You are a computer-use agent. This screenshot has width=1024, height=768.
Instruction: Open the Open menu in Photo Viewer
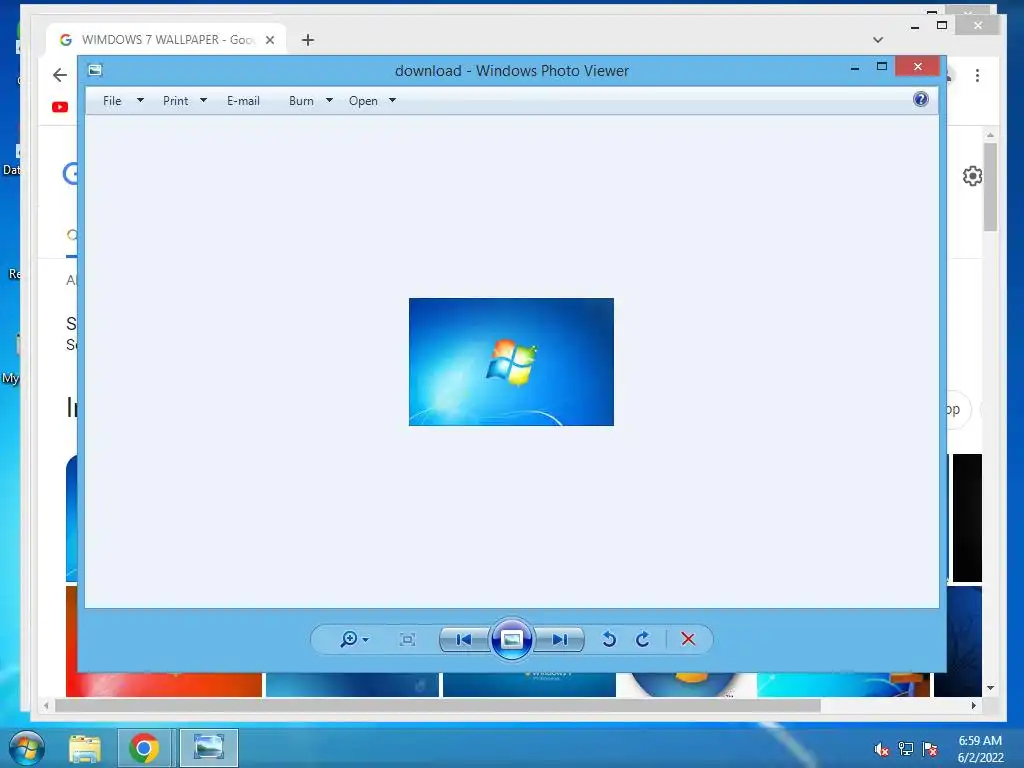click(363, 101)
